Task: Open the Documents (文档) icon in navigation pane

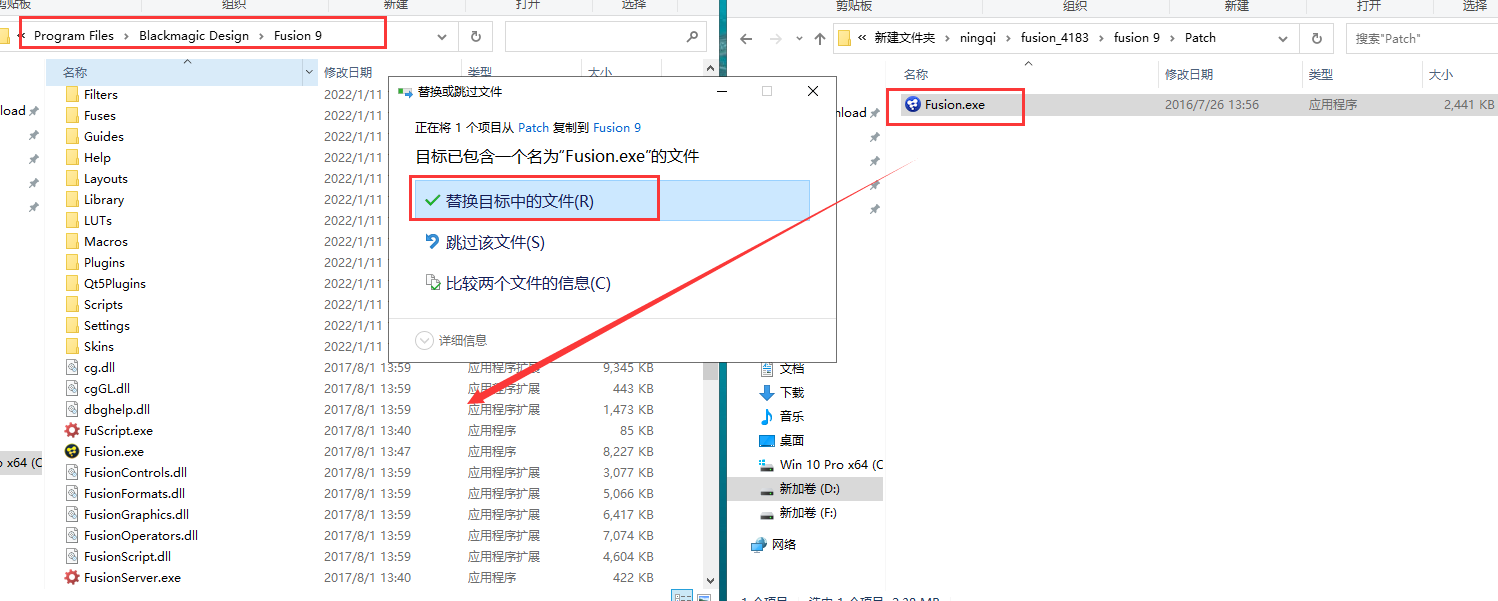Action: pyautogui.click(x=767, y=368)
